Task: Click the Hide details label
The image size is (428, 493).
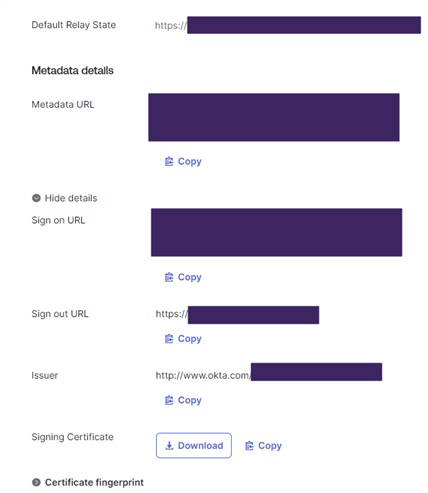Action: click(x=71, y=198)
